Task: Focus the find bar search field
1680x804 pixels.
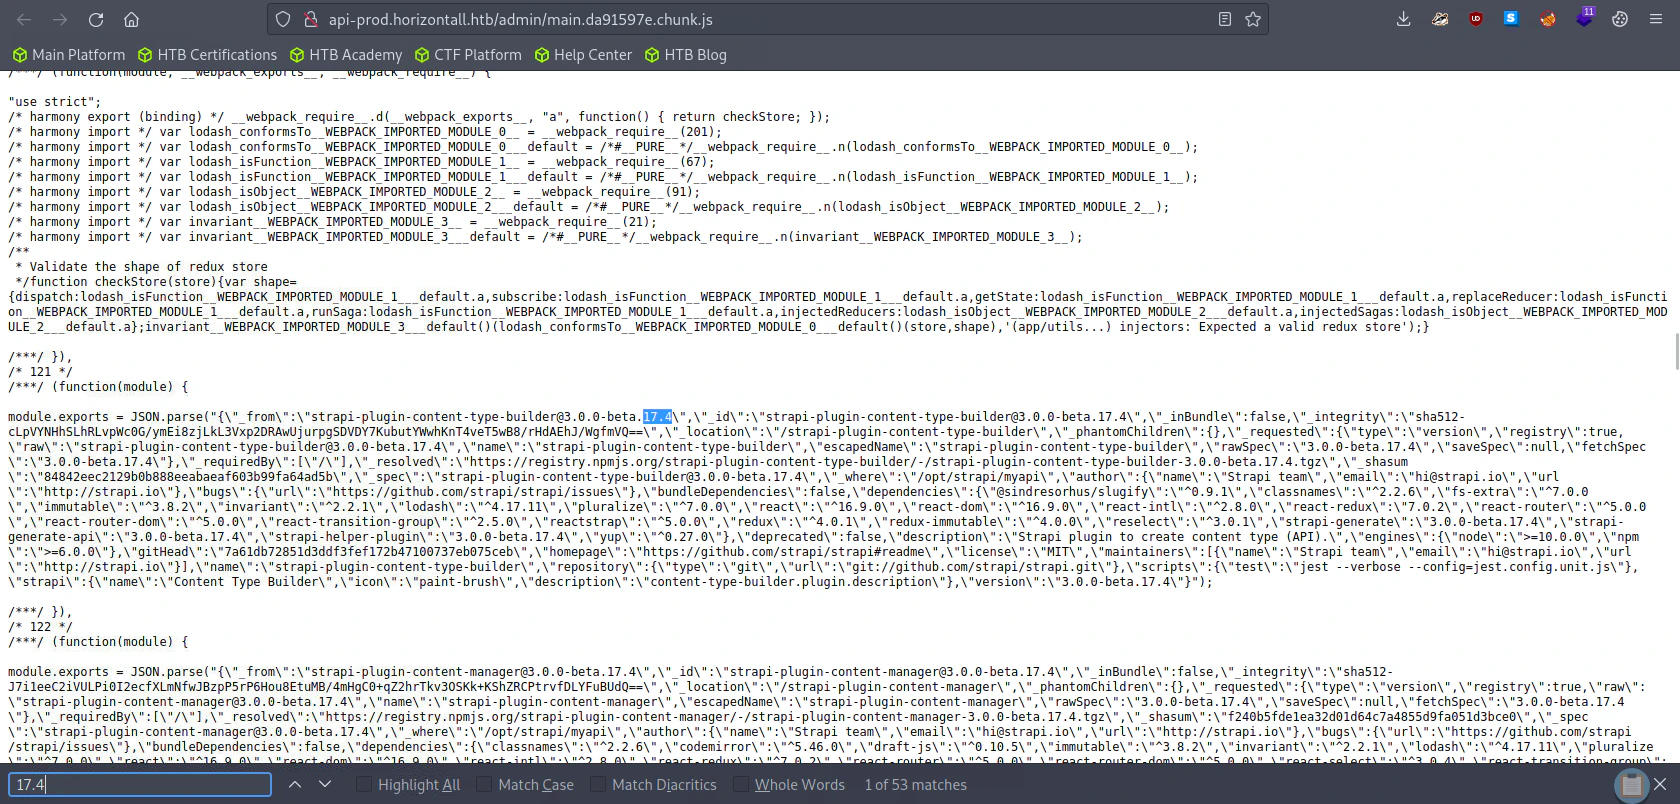Action: tap(140, 785)
